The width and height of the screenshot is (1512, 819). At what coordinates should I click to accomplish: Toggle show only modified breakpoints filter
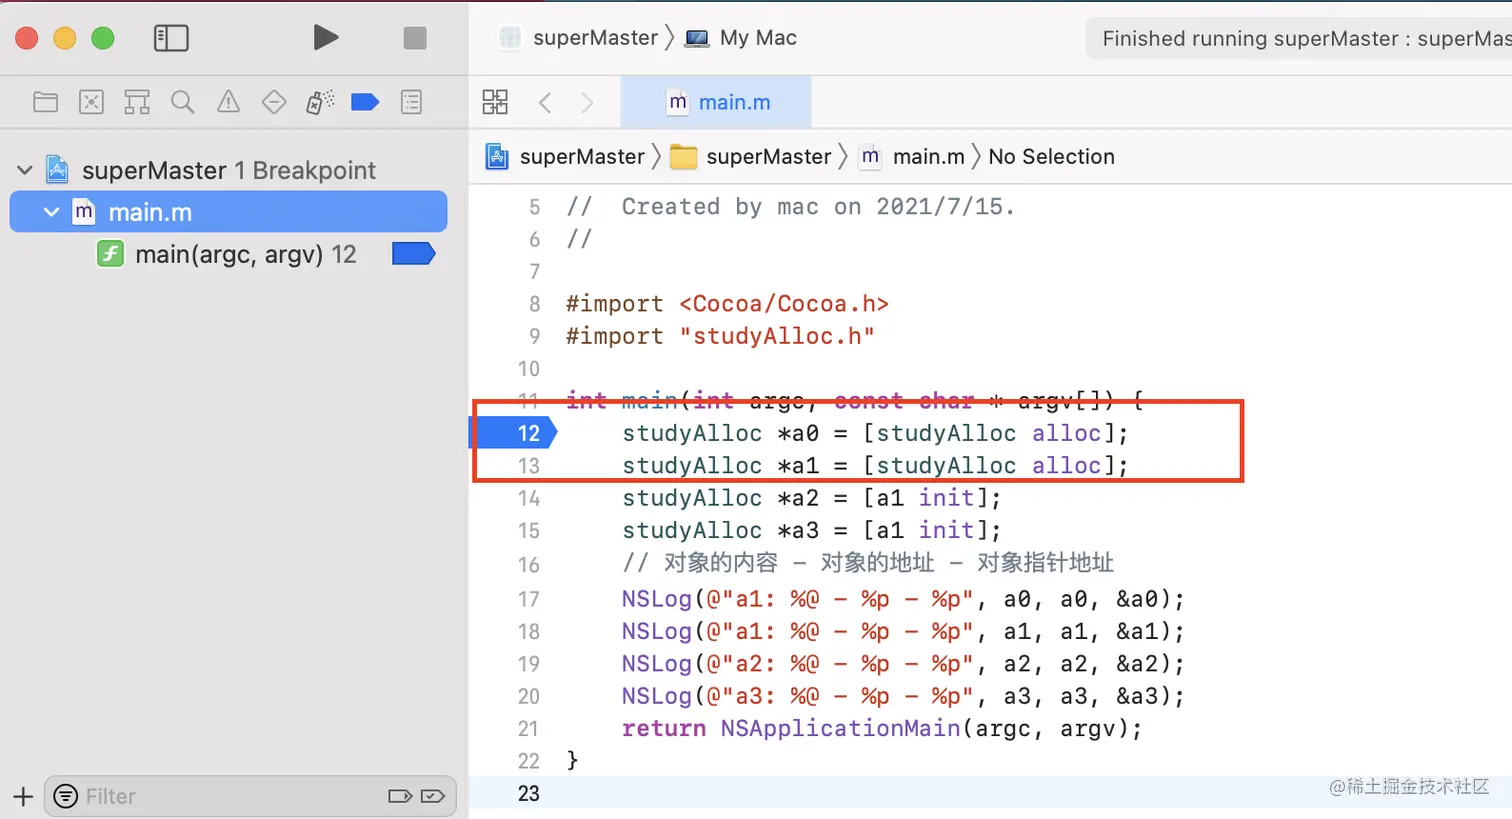tap(433, 797)
